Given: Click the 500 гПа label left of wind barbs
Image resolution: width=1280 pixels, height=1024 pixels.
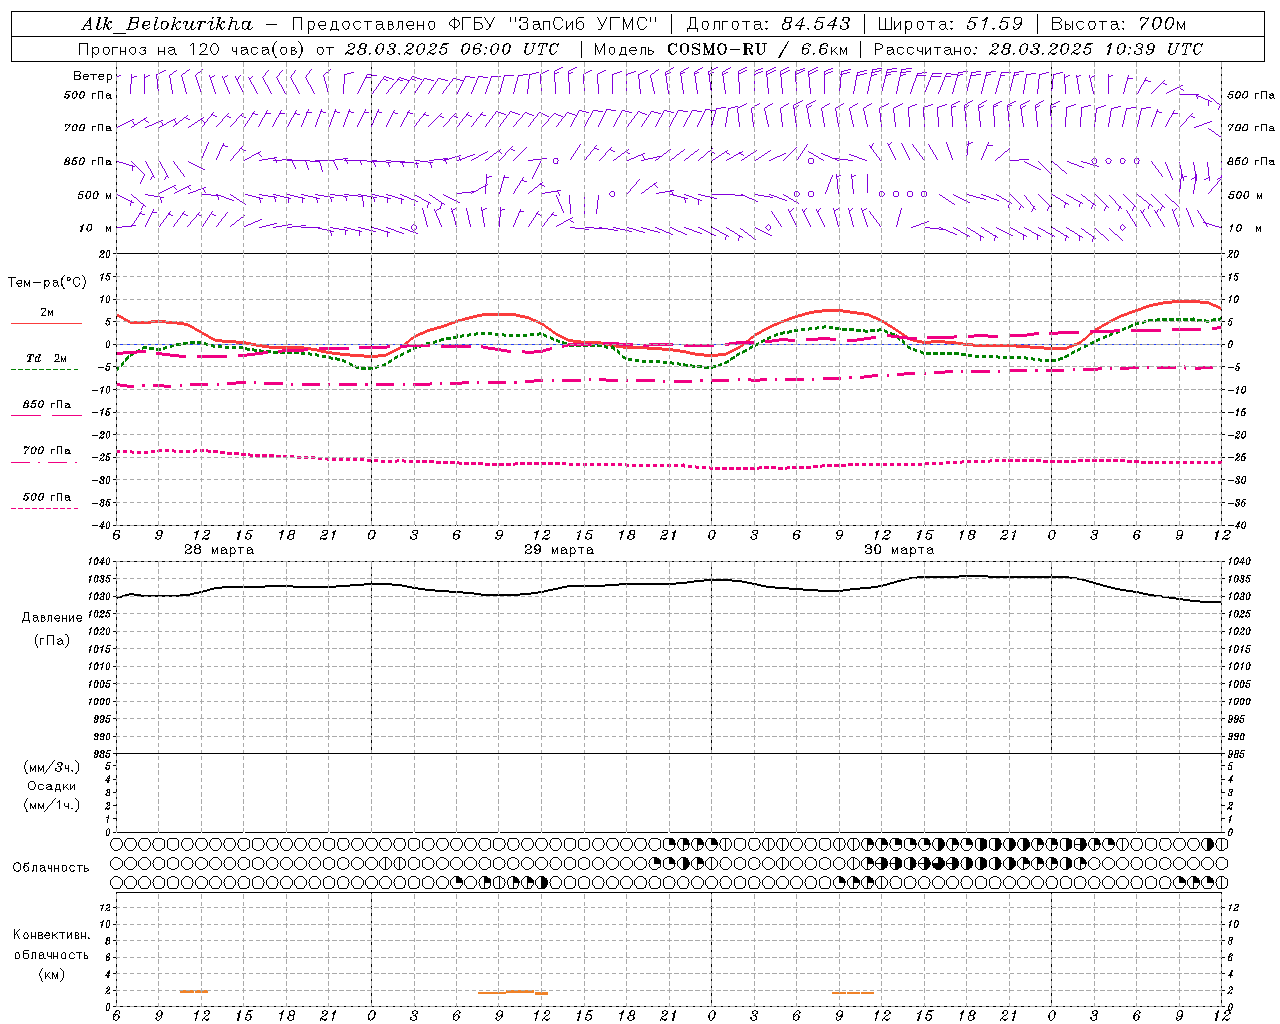Looking at the screenshot, I should coord(88,95).
